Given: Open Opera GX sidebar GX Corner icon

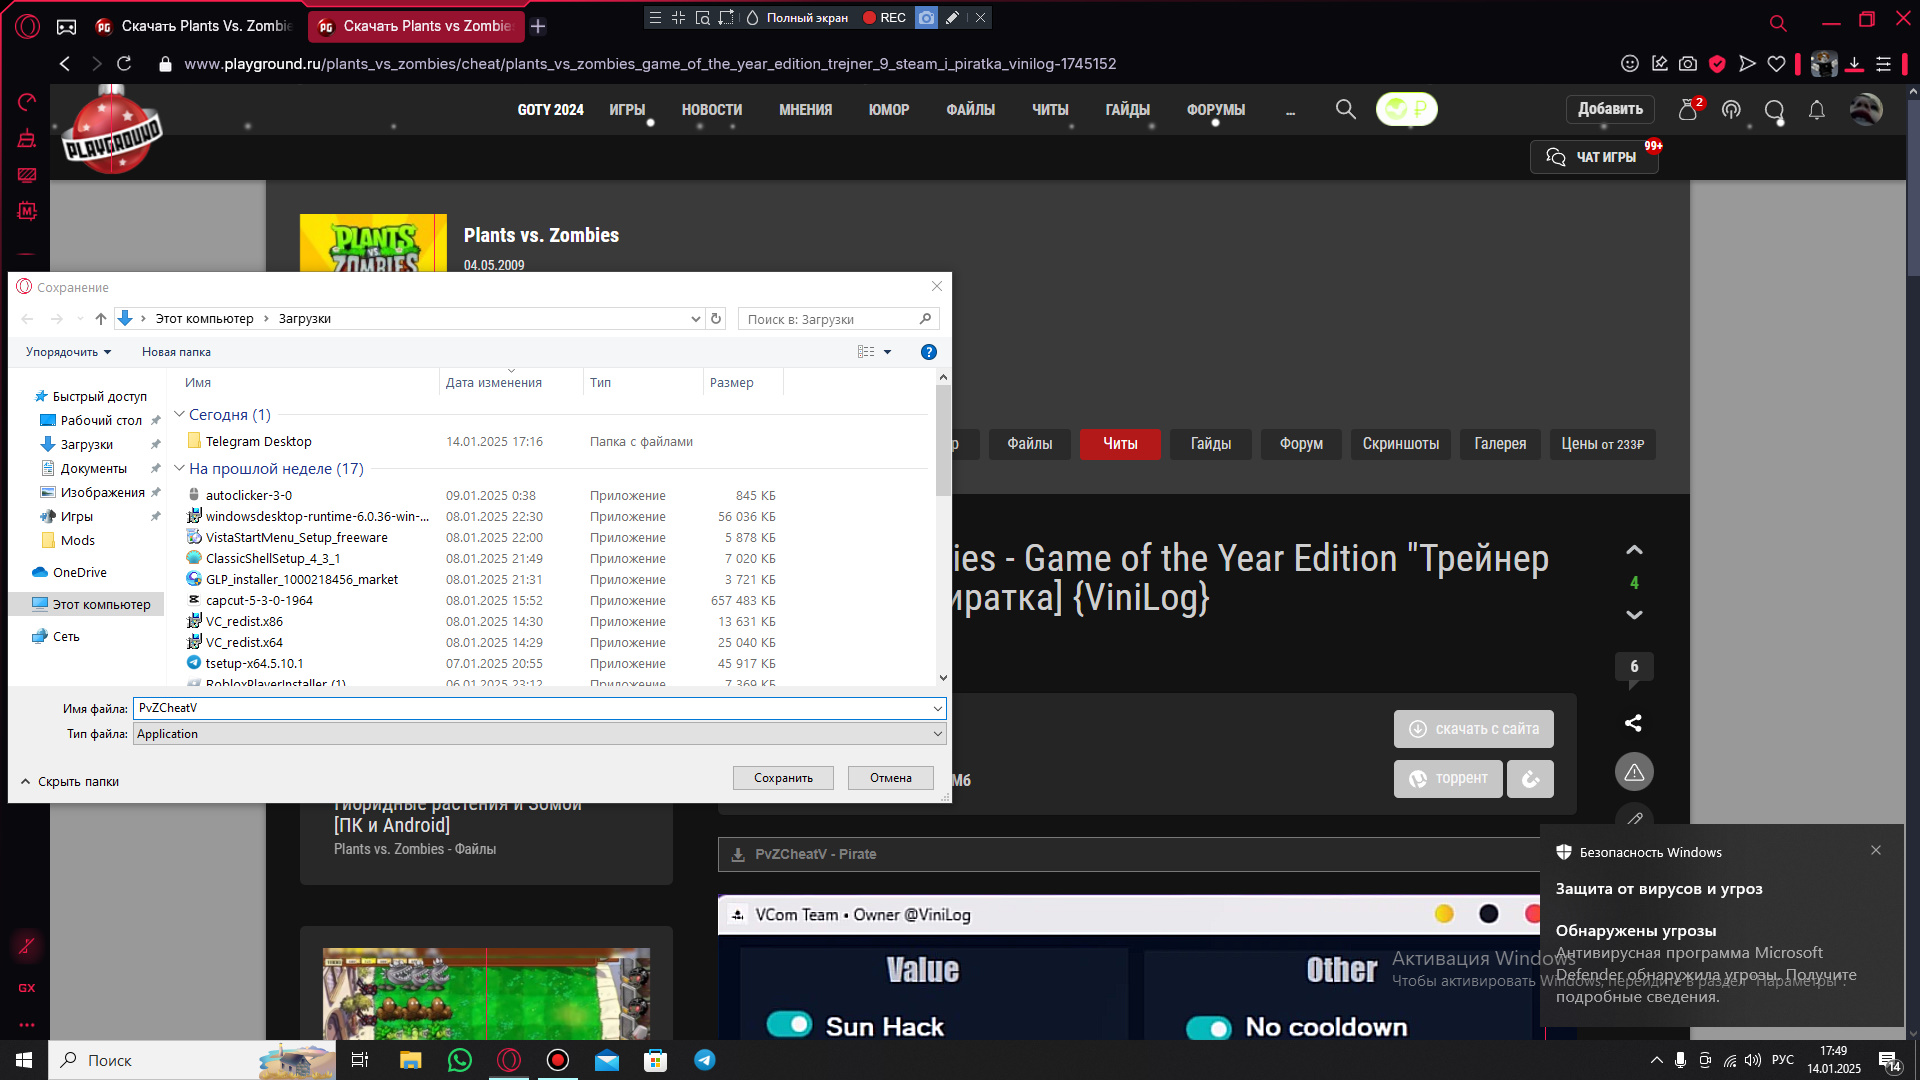Looking at the screenshot, I should click(27, 988).
